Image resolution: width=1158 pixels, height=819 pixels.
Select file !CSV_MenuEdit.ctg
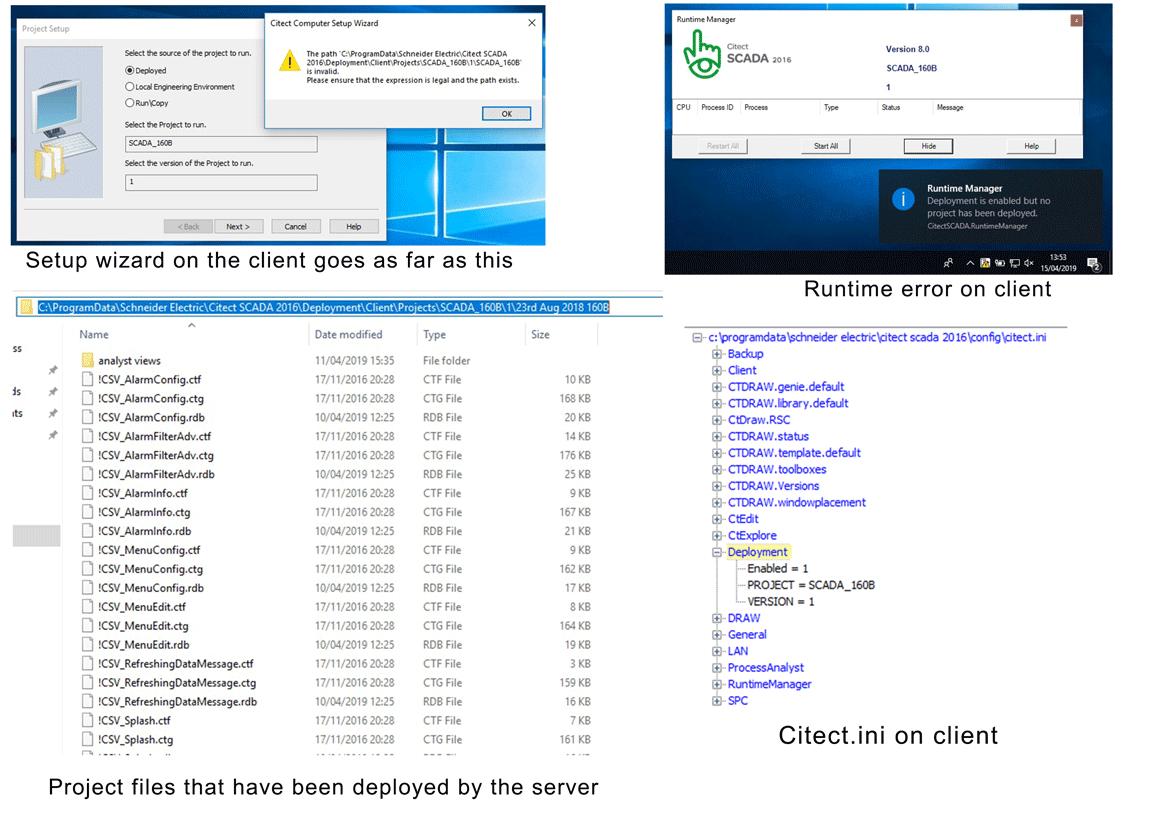coord(143,626)
